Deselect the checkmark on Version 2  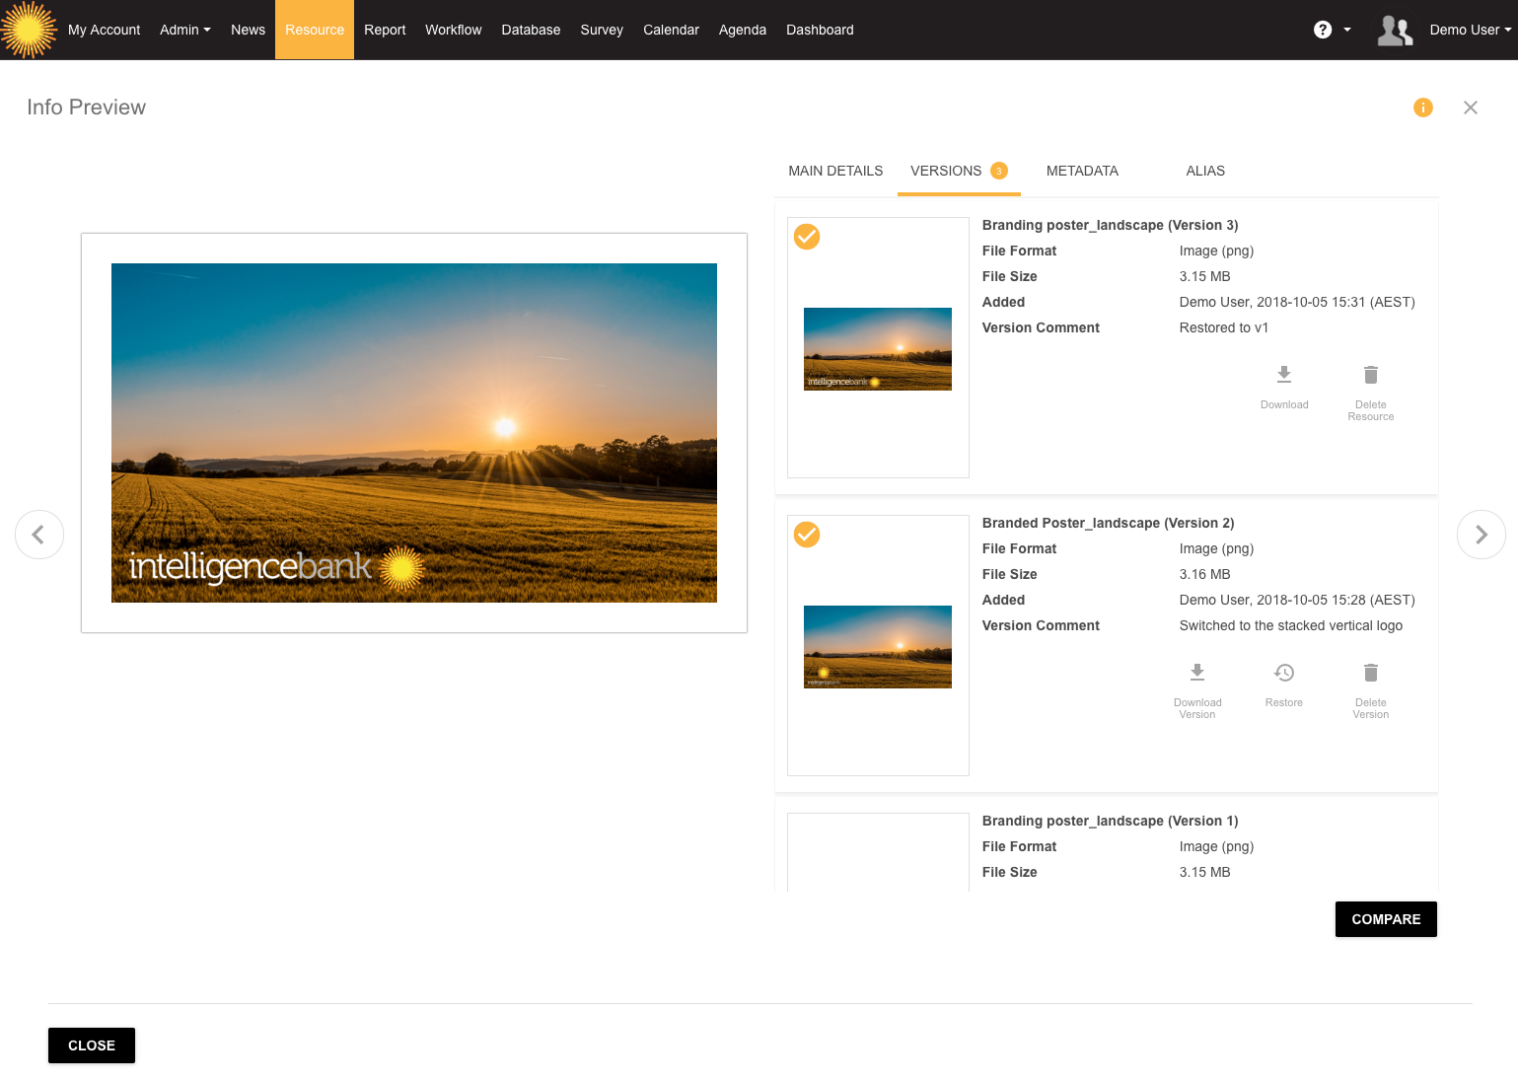[x=806, y=535]
